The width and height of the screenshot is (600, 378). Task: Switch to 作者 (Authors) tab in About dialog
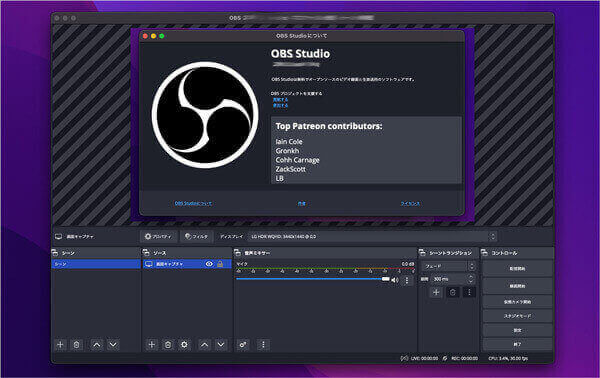click(302, 204)
